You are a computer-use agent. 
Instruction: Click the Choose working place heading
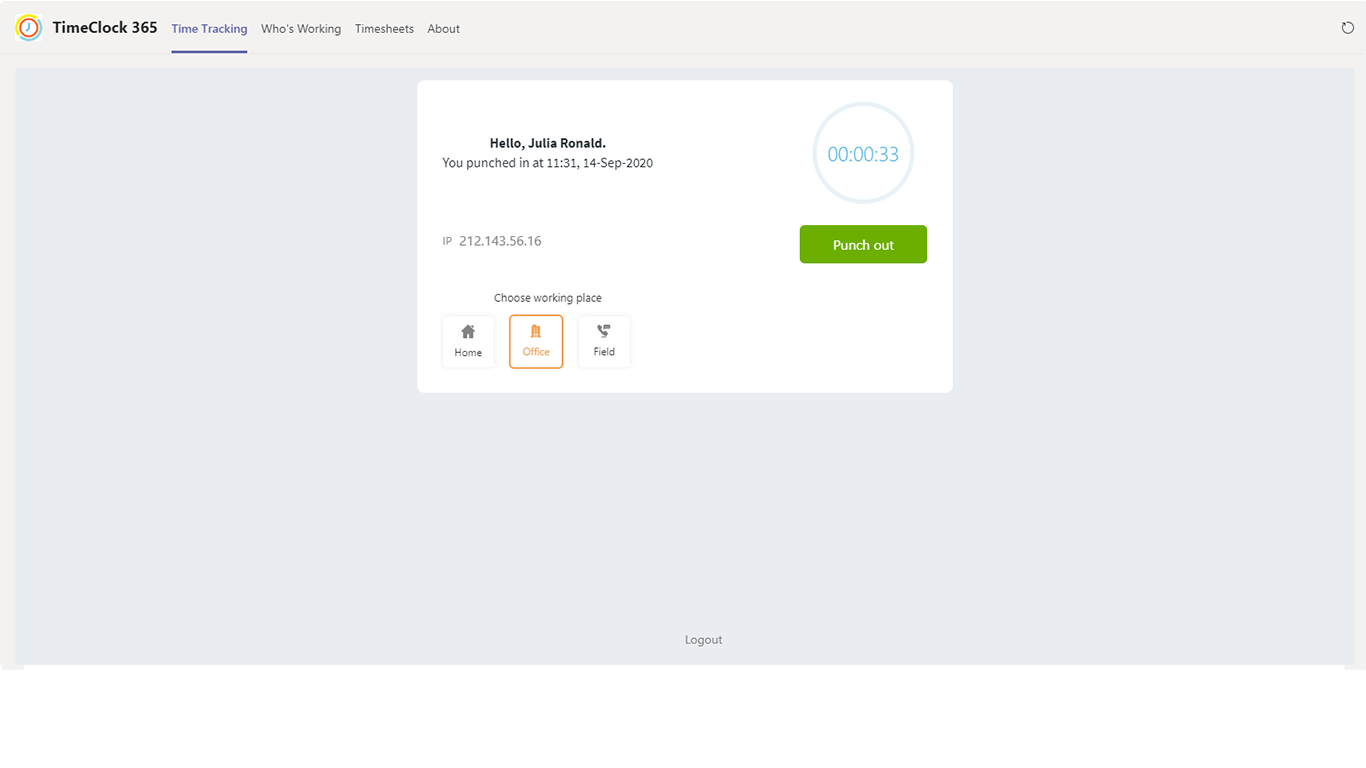pyautogui.click(x=547, y=298)
